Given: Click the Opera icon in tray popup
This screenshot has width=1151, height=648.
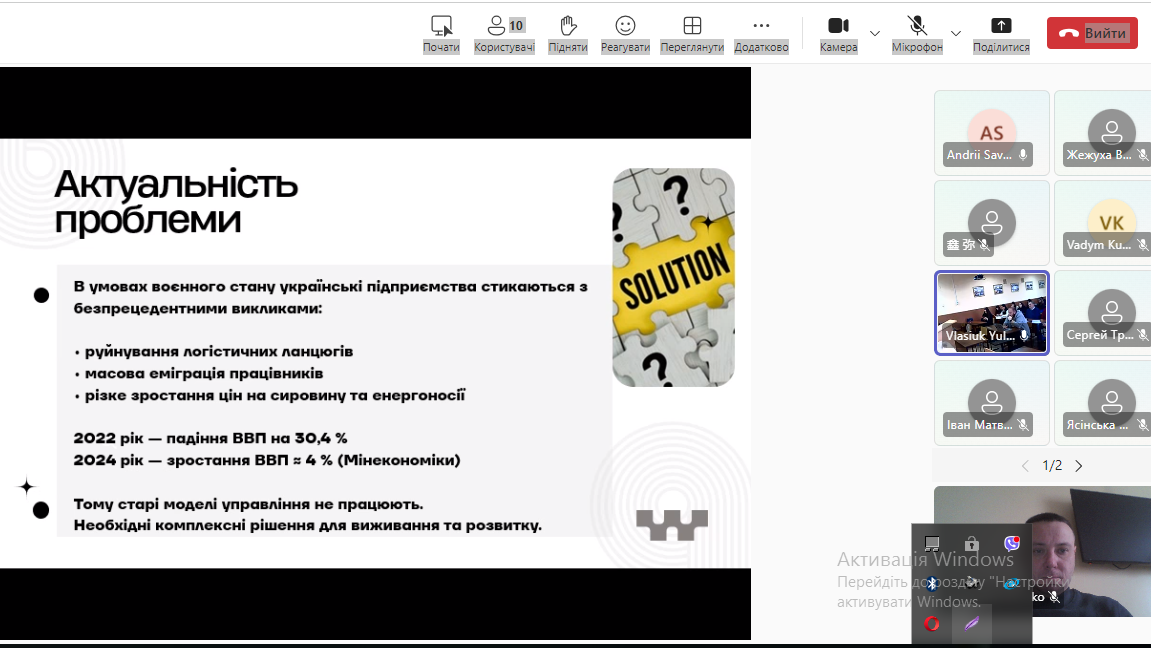Looking at the screenshot, I should (932, 623).
